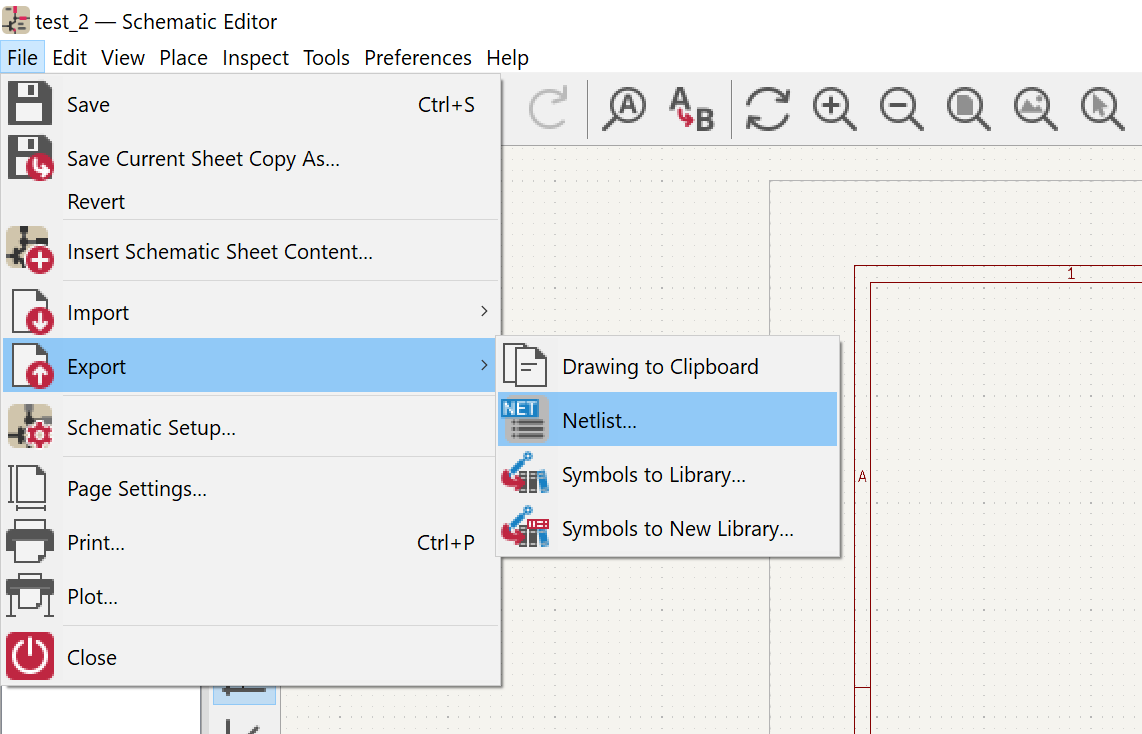This screenshot has height=734, width=1142.
Task: Open the Tools menu
Action: tap(326, 58)
